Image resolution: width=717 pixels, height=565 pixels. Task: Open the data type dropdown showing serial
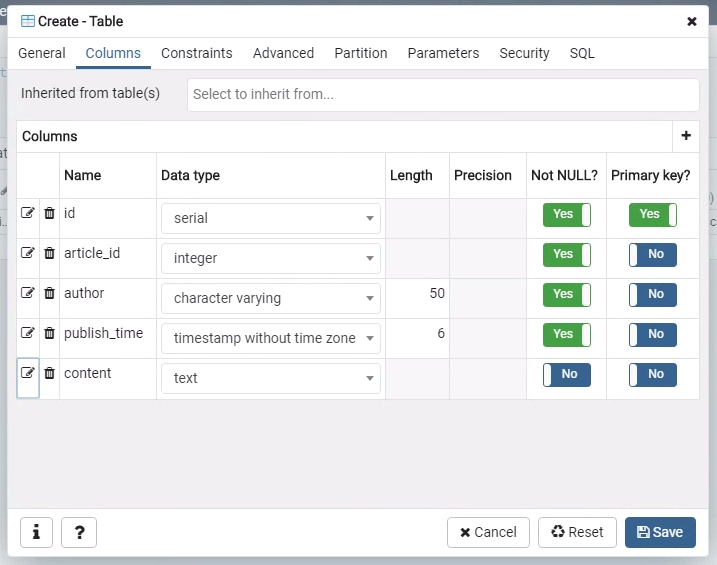click(x=271, y=218)
